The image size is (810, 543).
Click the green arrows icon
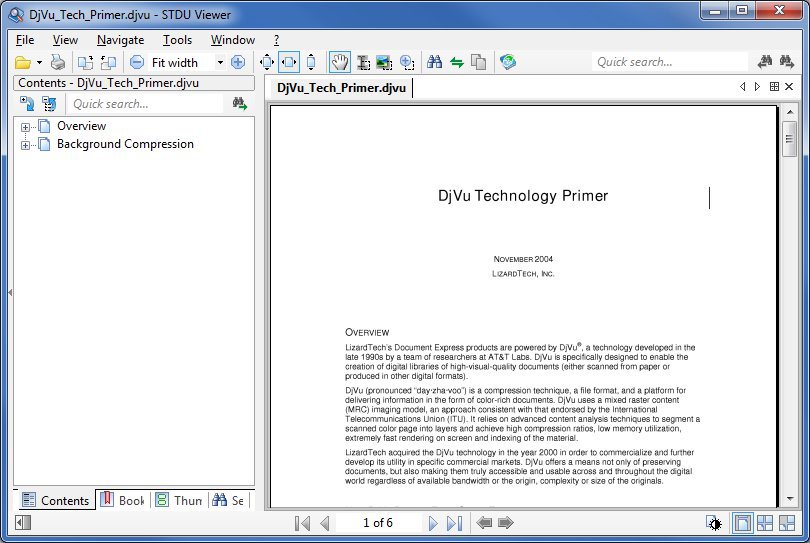click(457, 63)
